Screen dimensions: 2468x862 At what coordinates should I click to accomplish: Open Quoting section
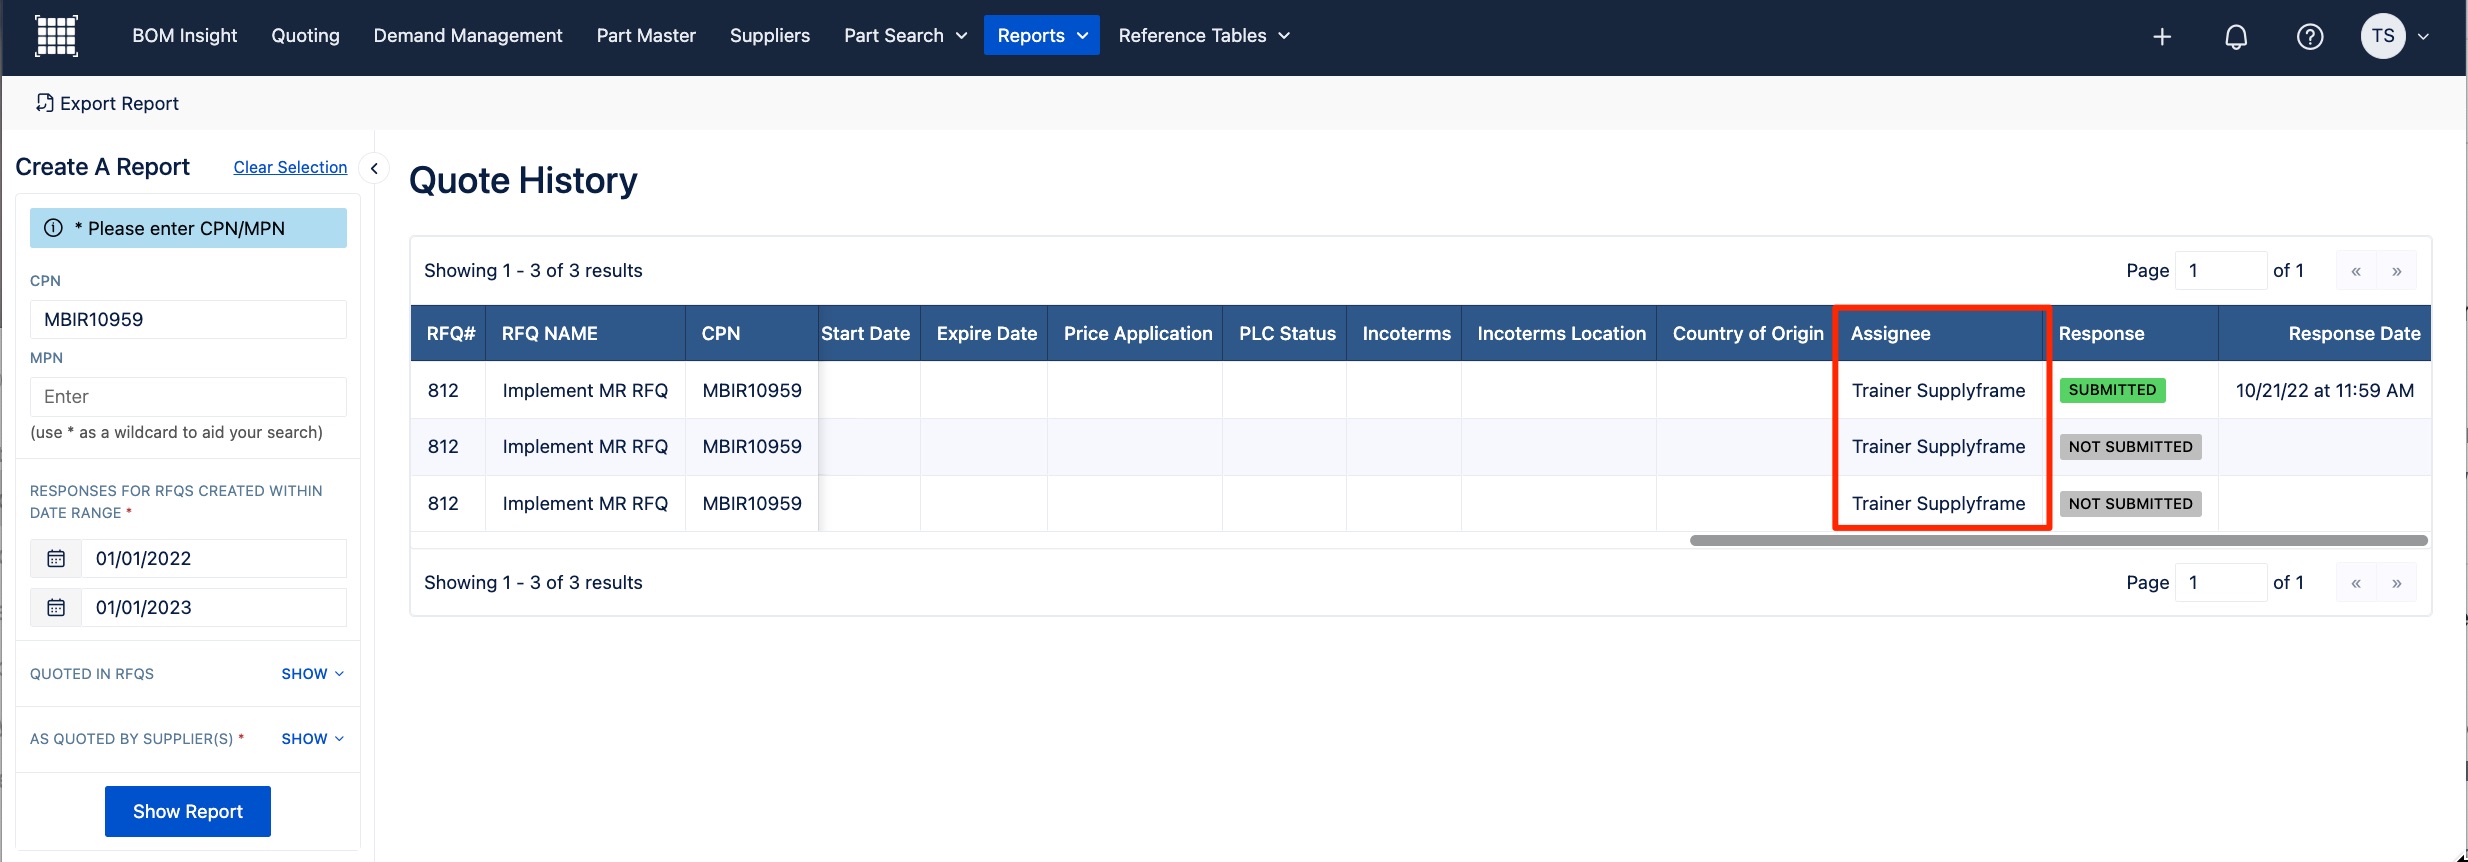pos(306,36)
